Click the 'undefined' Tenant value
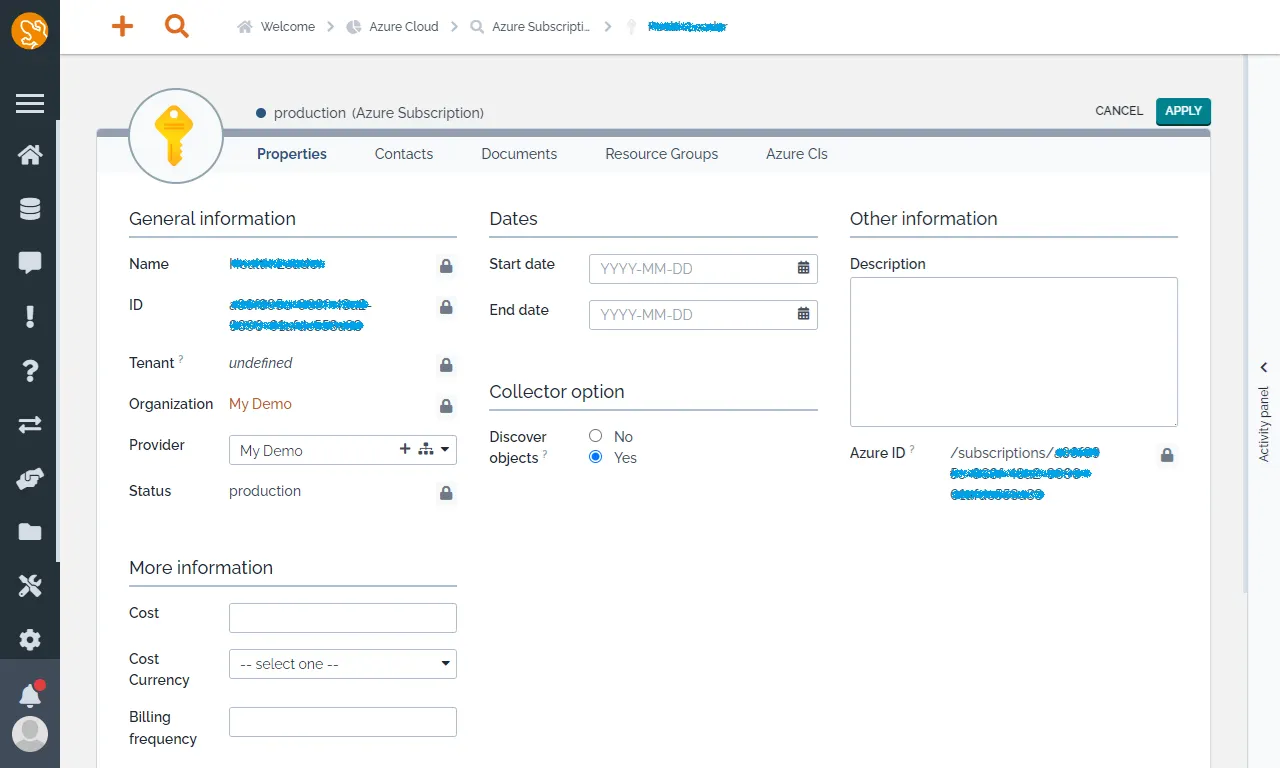Viewport: 1280px width, 768px height. coord(261,363)
